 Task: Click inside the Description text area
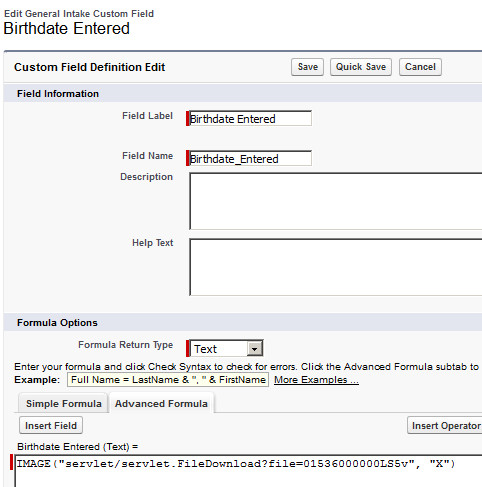(x=336, y=201)
